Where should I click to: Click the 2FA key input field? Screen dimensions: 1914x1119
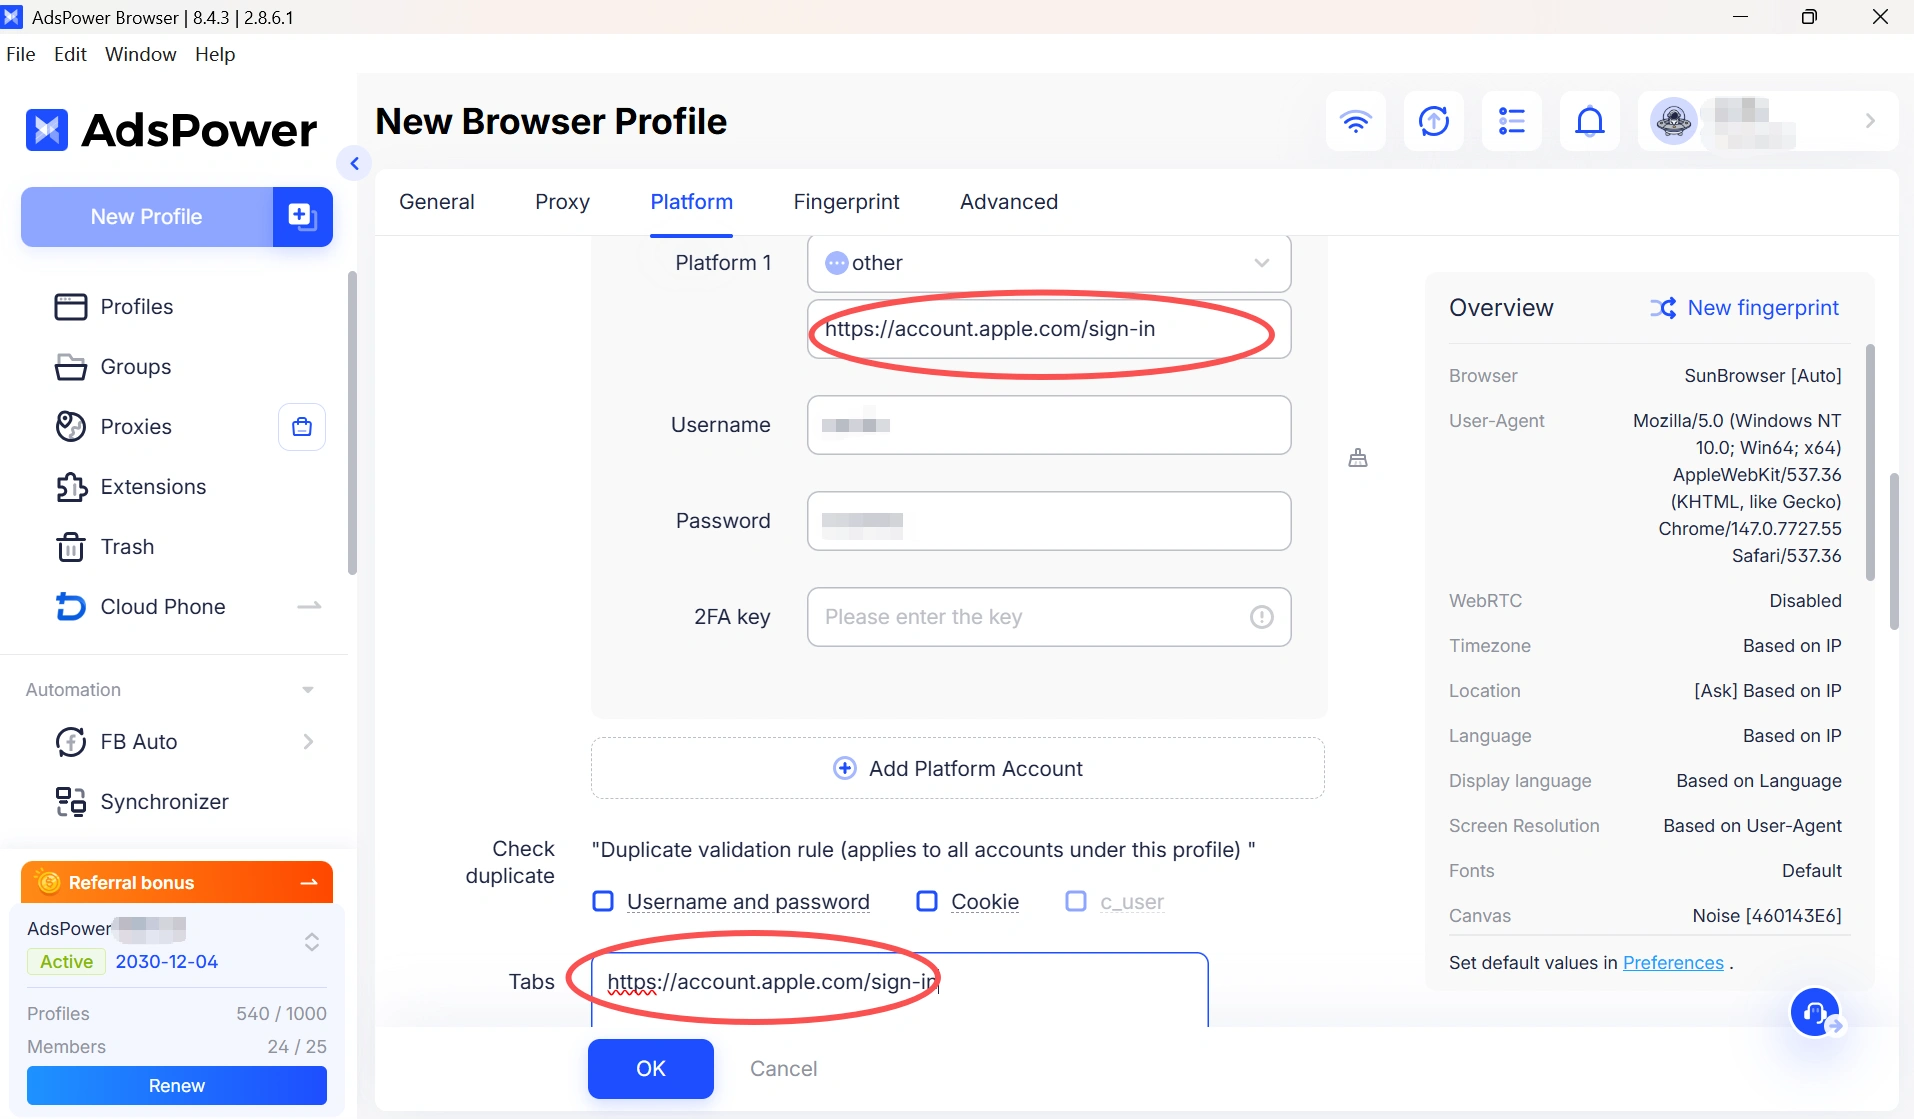1049,617
